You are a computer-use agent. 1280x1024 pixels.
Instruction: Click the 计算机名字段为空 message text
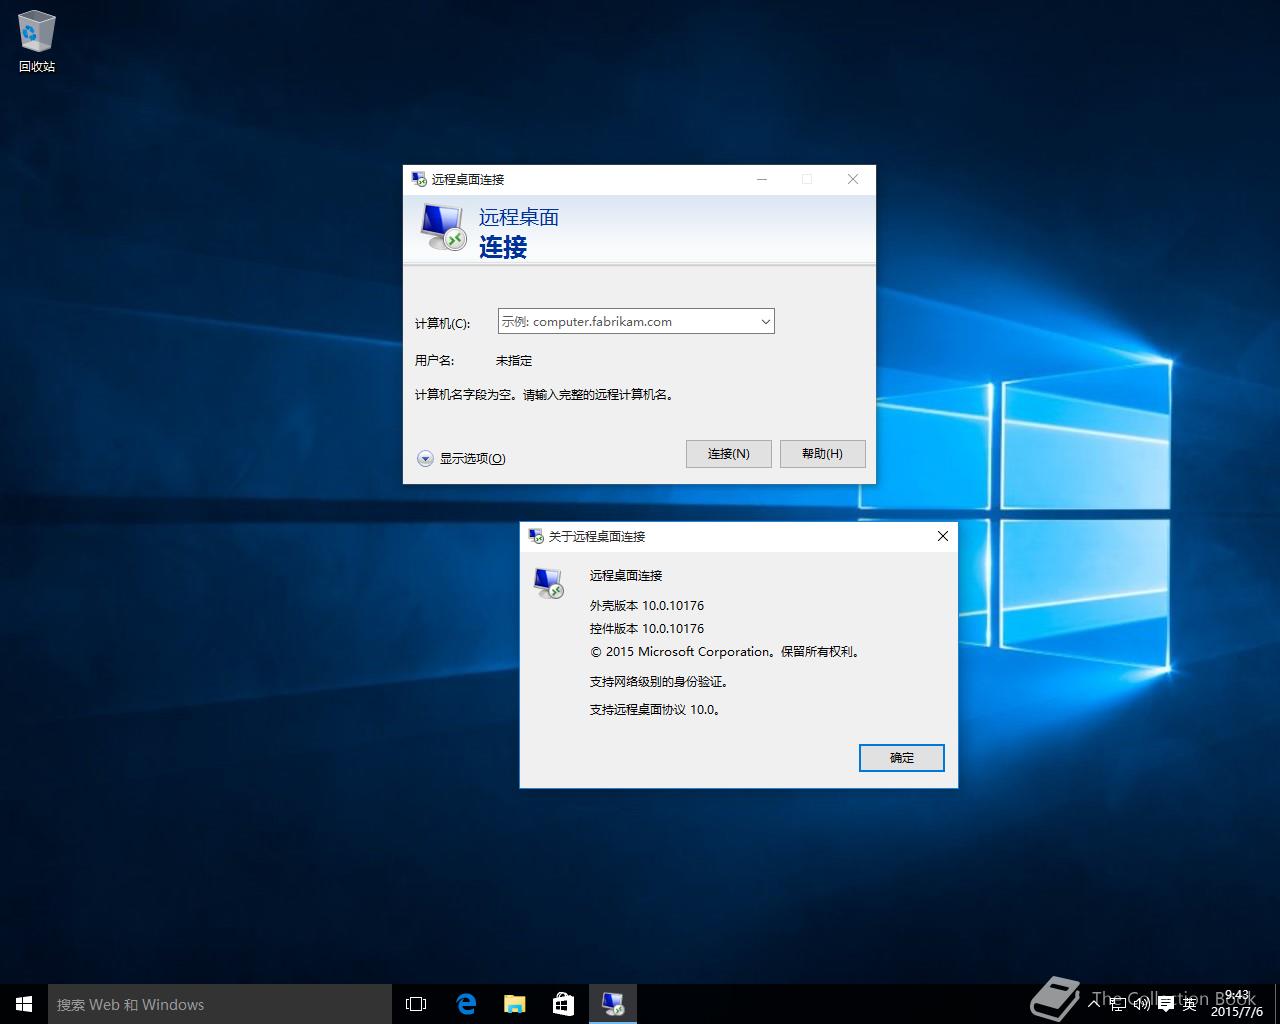click(546, 395)
